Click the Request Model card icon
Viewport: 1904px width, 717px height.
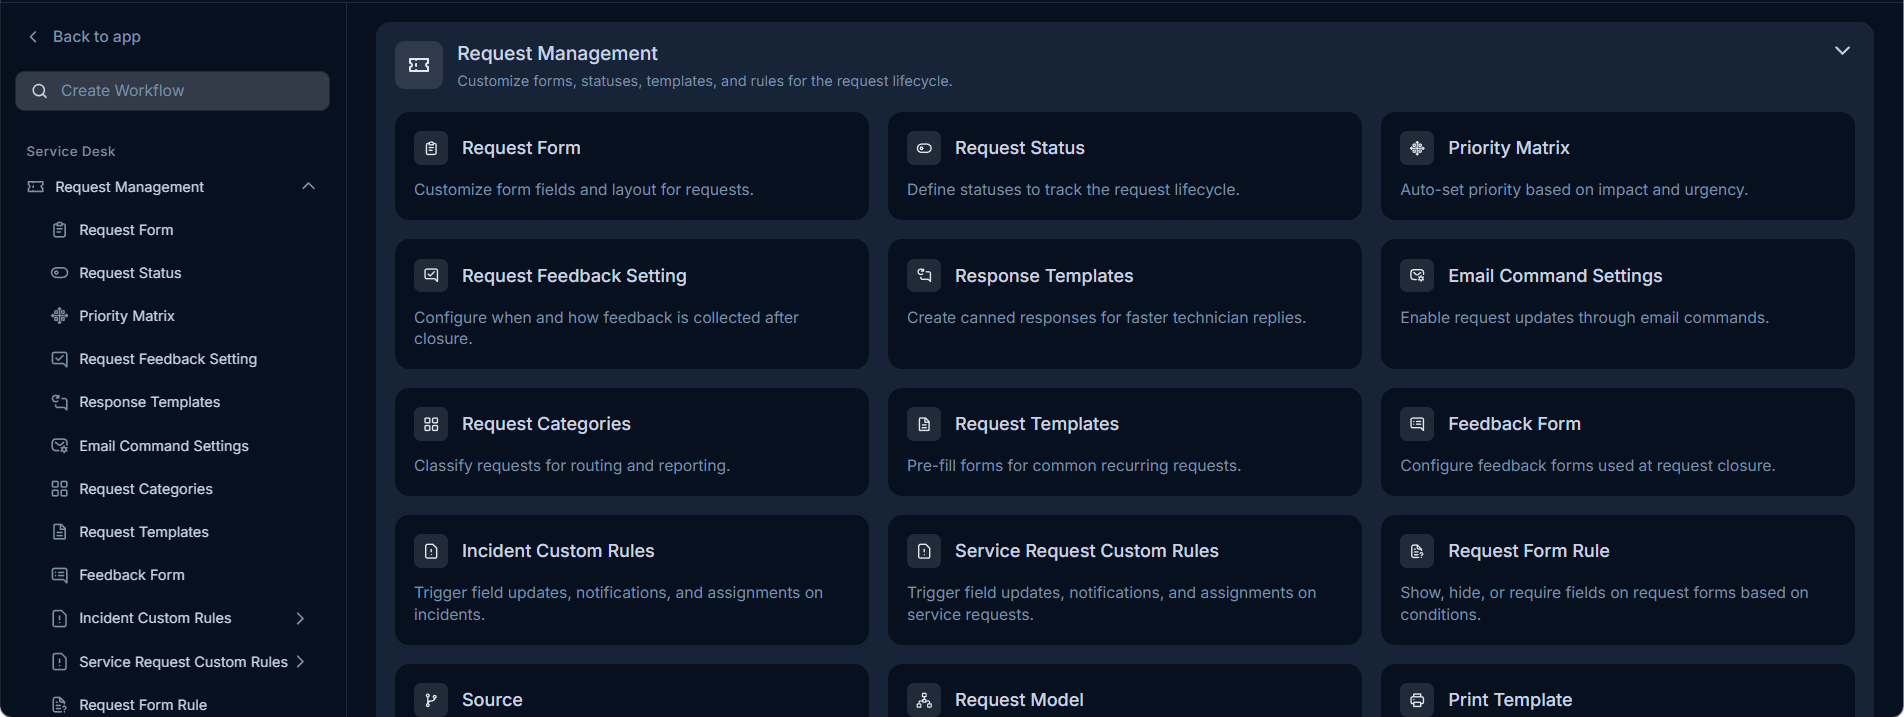coord(924,700)
